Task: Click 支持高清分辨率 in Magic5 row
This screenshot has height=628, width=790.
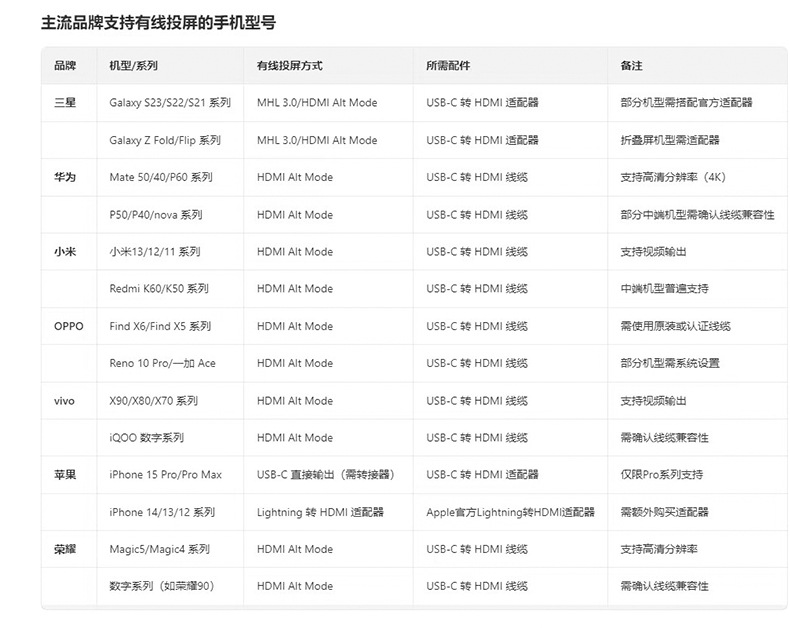Action: point(659,549)
